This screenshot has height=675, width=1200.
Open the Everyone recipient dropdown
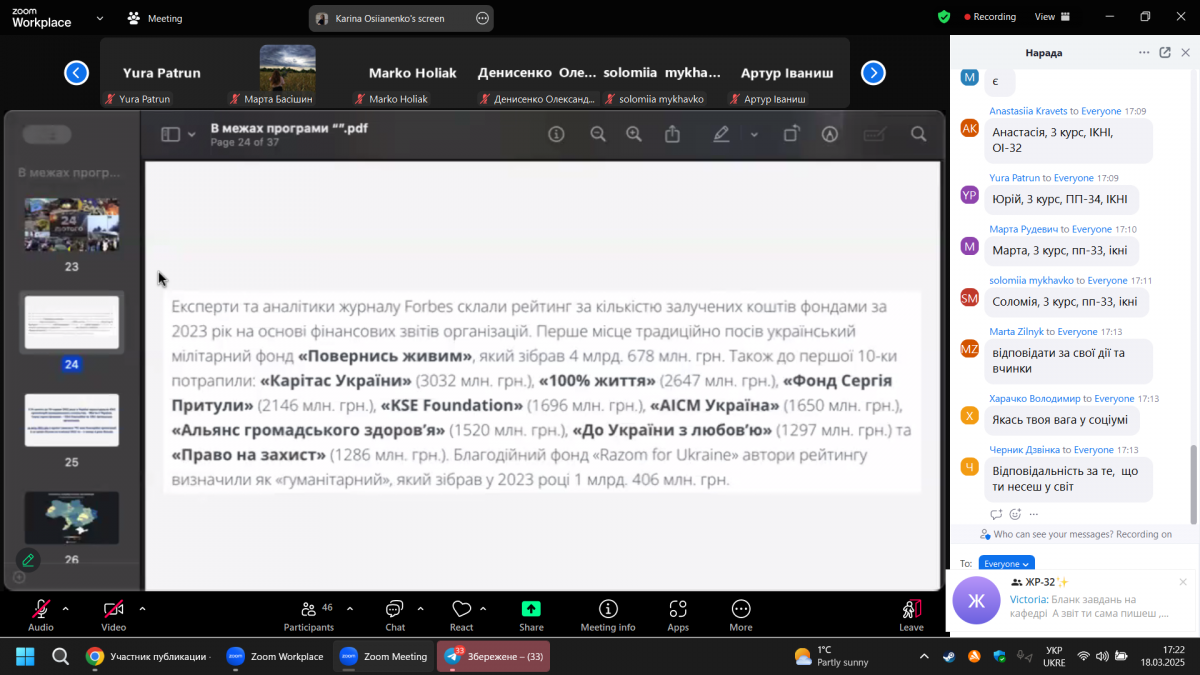1006,564
